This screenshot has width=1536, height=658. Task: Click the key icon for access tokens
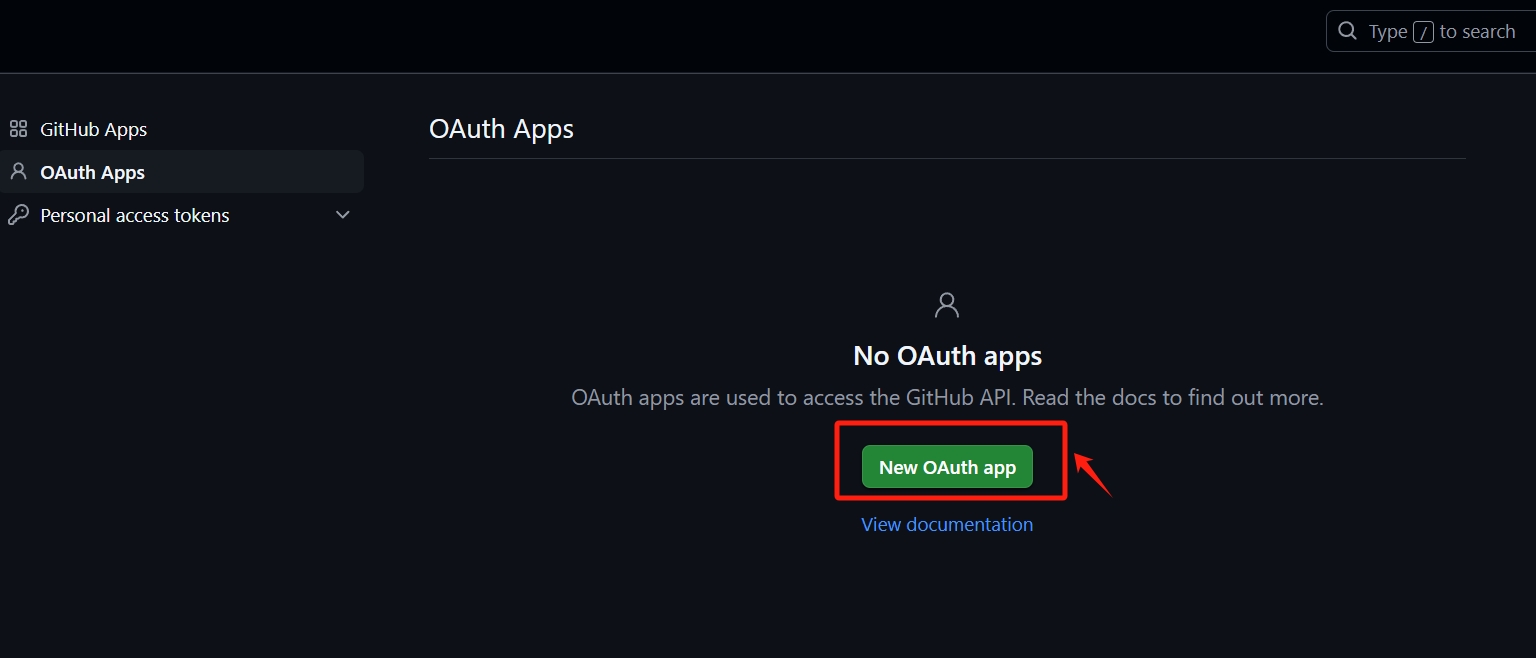pos(18,215)
